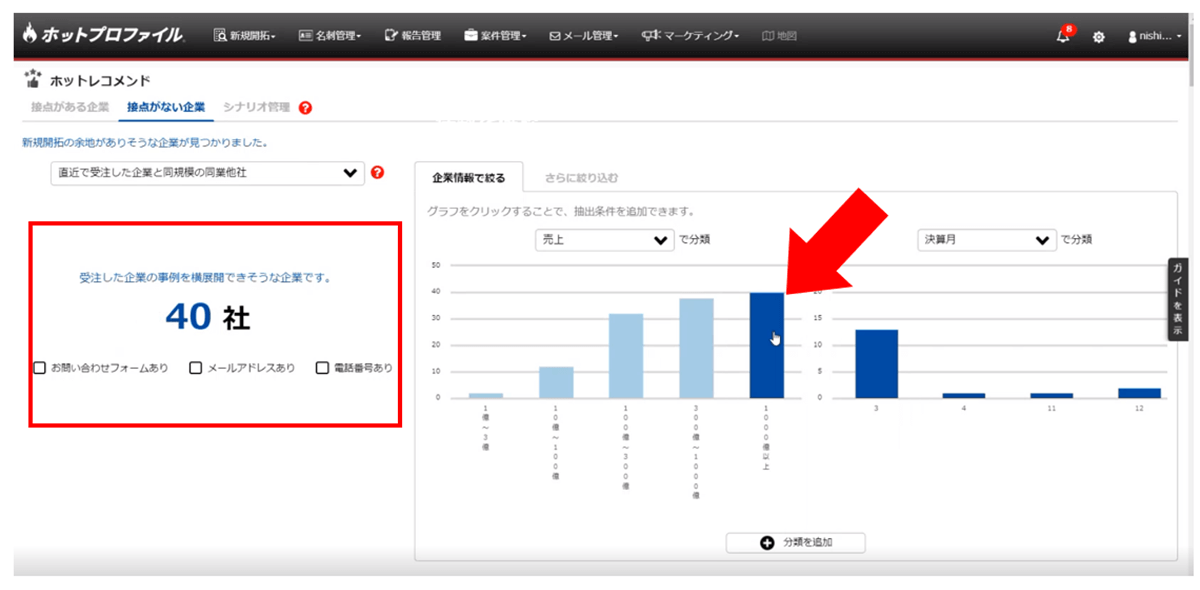Click the notification bell icon

click(1062, 36)
